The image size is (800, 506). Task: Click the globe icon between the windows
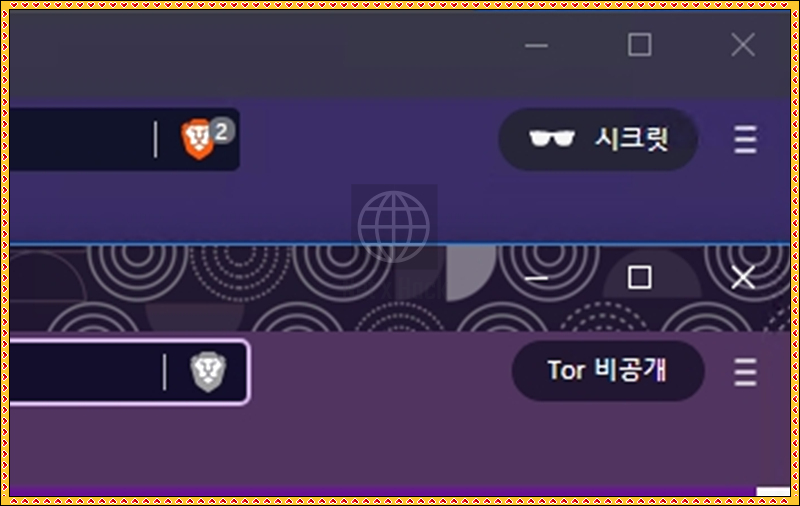394,227
